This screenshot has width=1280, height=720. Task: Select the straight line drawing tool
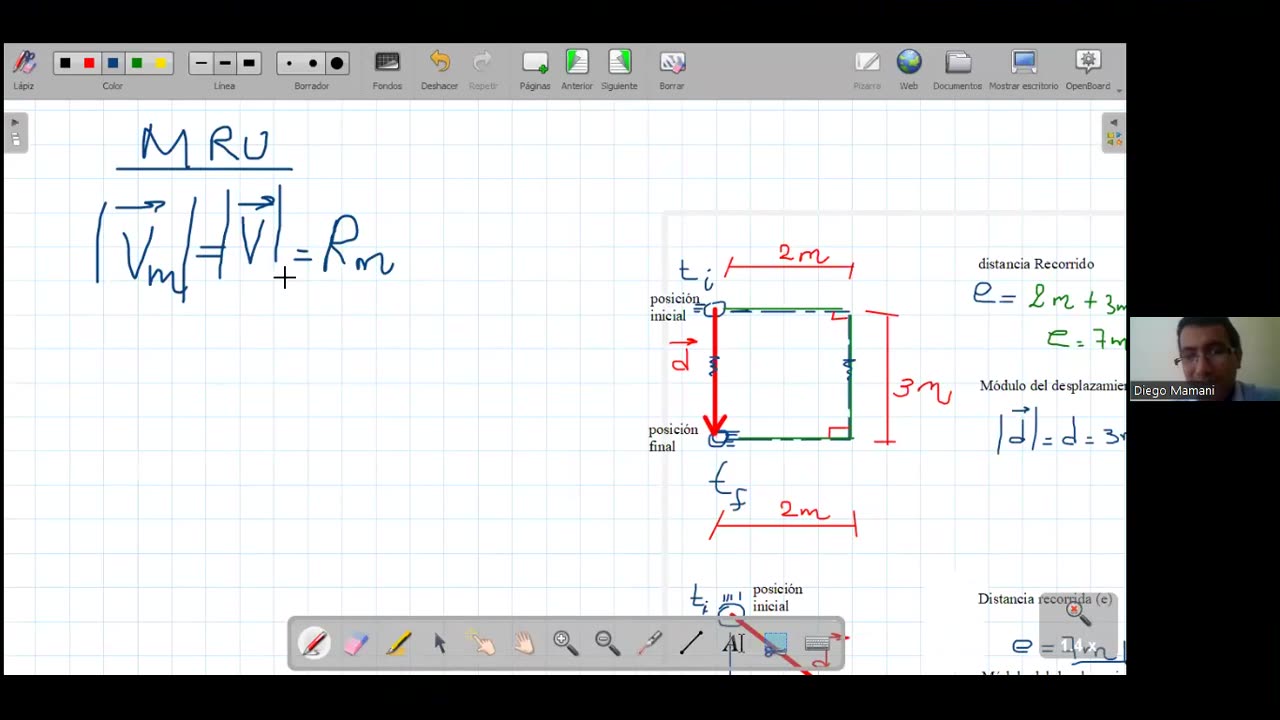(x=692, y=643)
